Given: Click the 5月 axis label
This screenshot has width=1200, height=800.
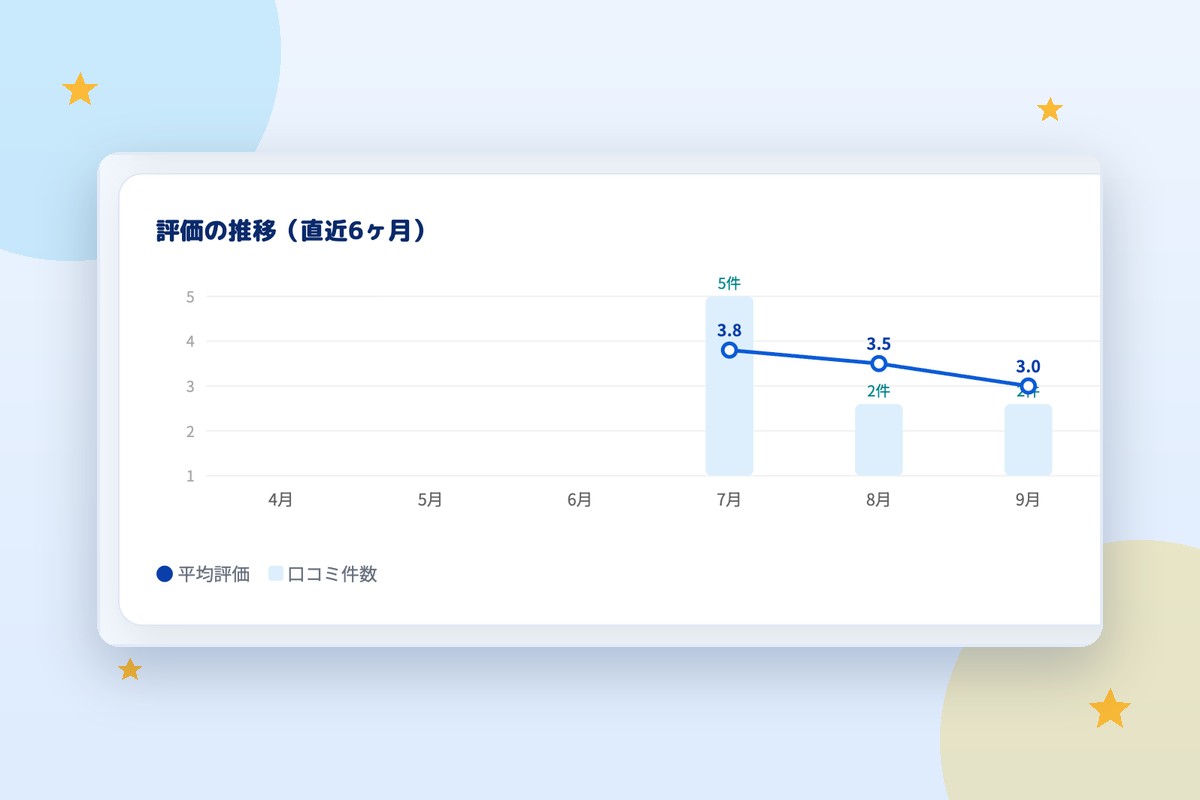Looking at the screenshot, I should click(430, 500).
